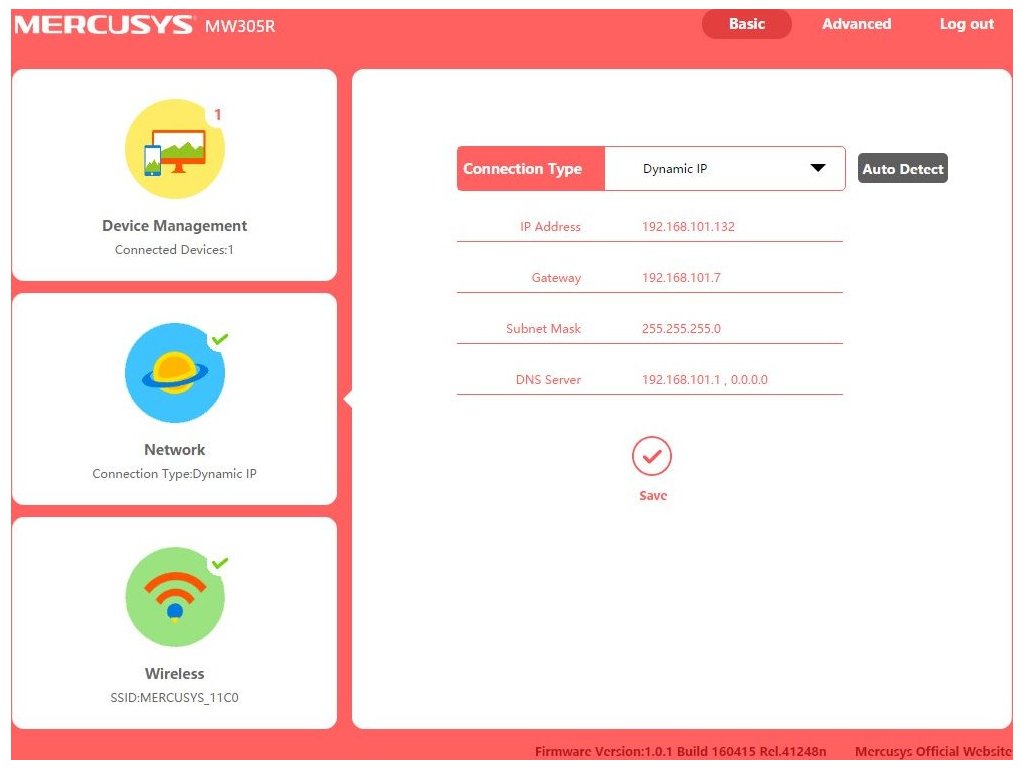Viewport: 1024px width, 768px height.
Task: Click the SSID:MERCUSYS_11C0 text
Action: tap(174, 697)
